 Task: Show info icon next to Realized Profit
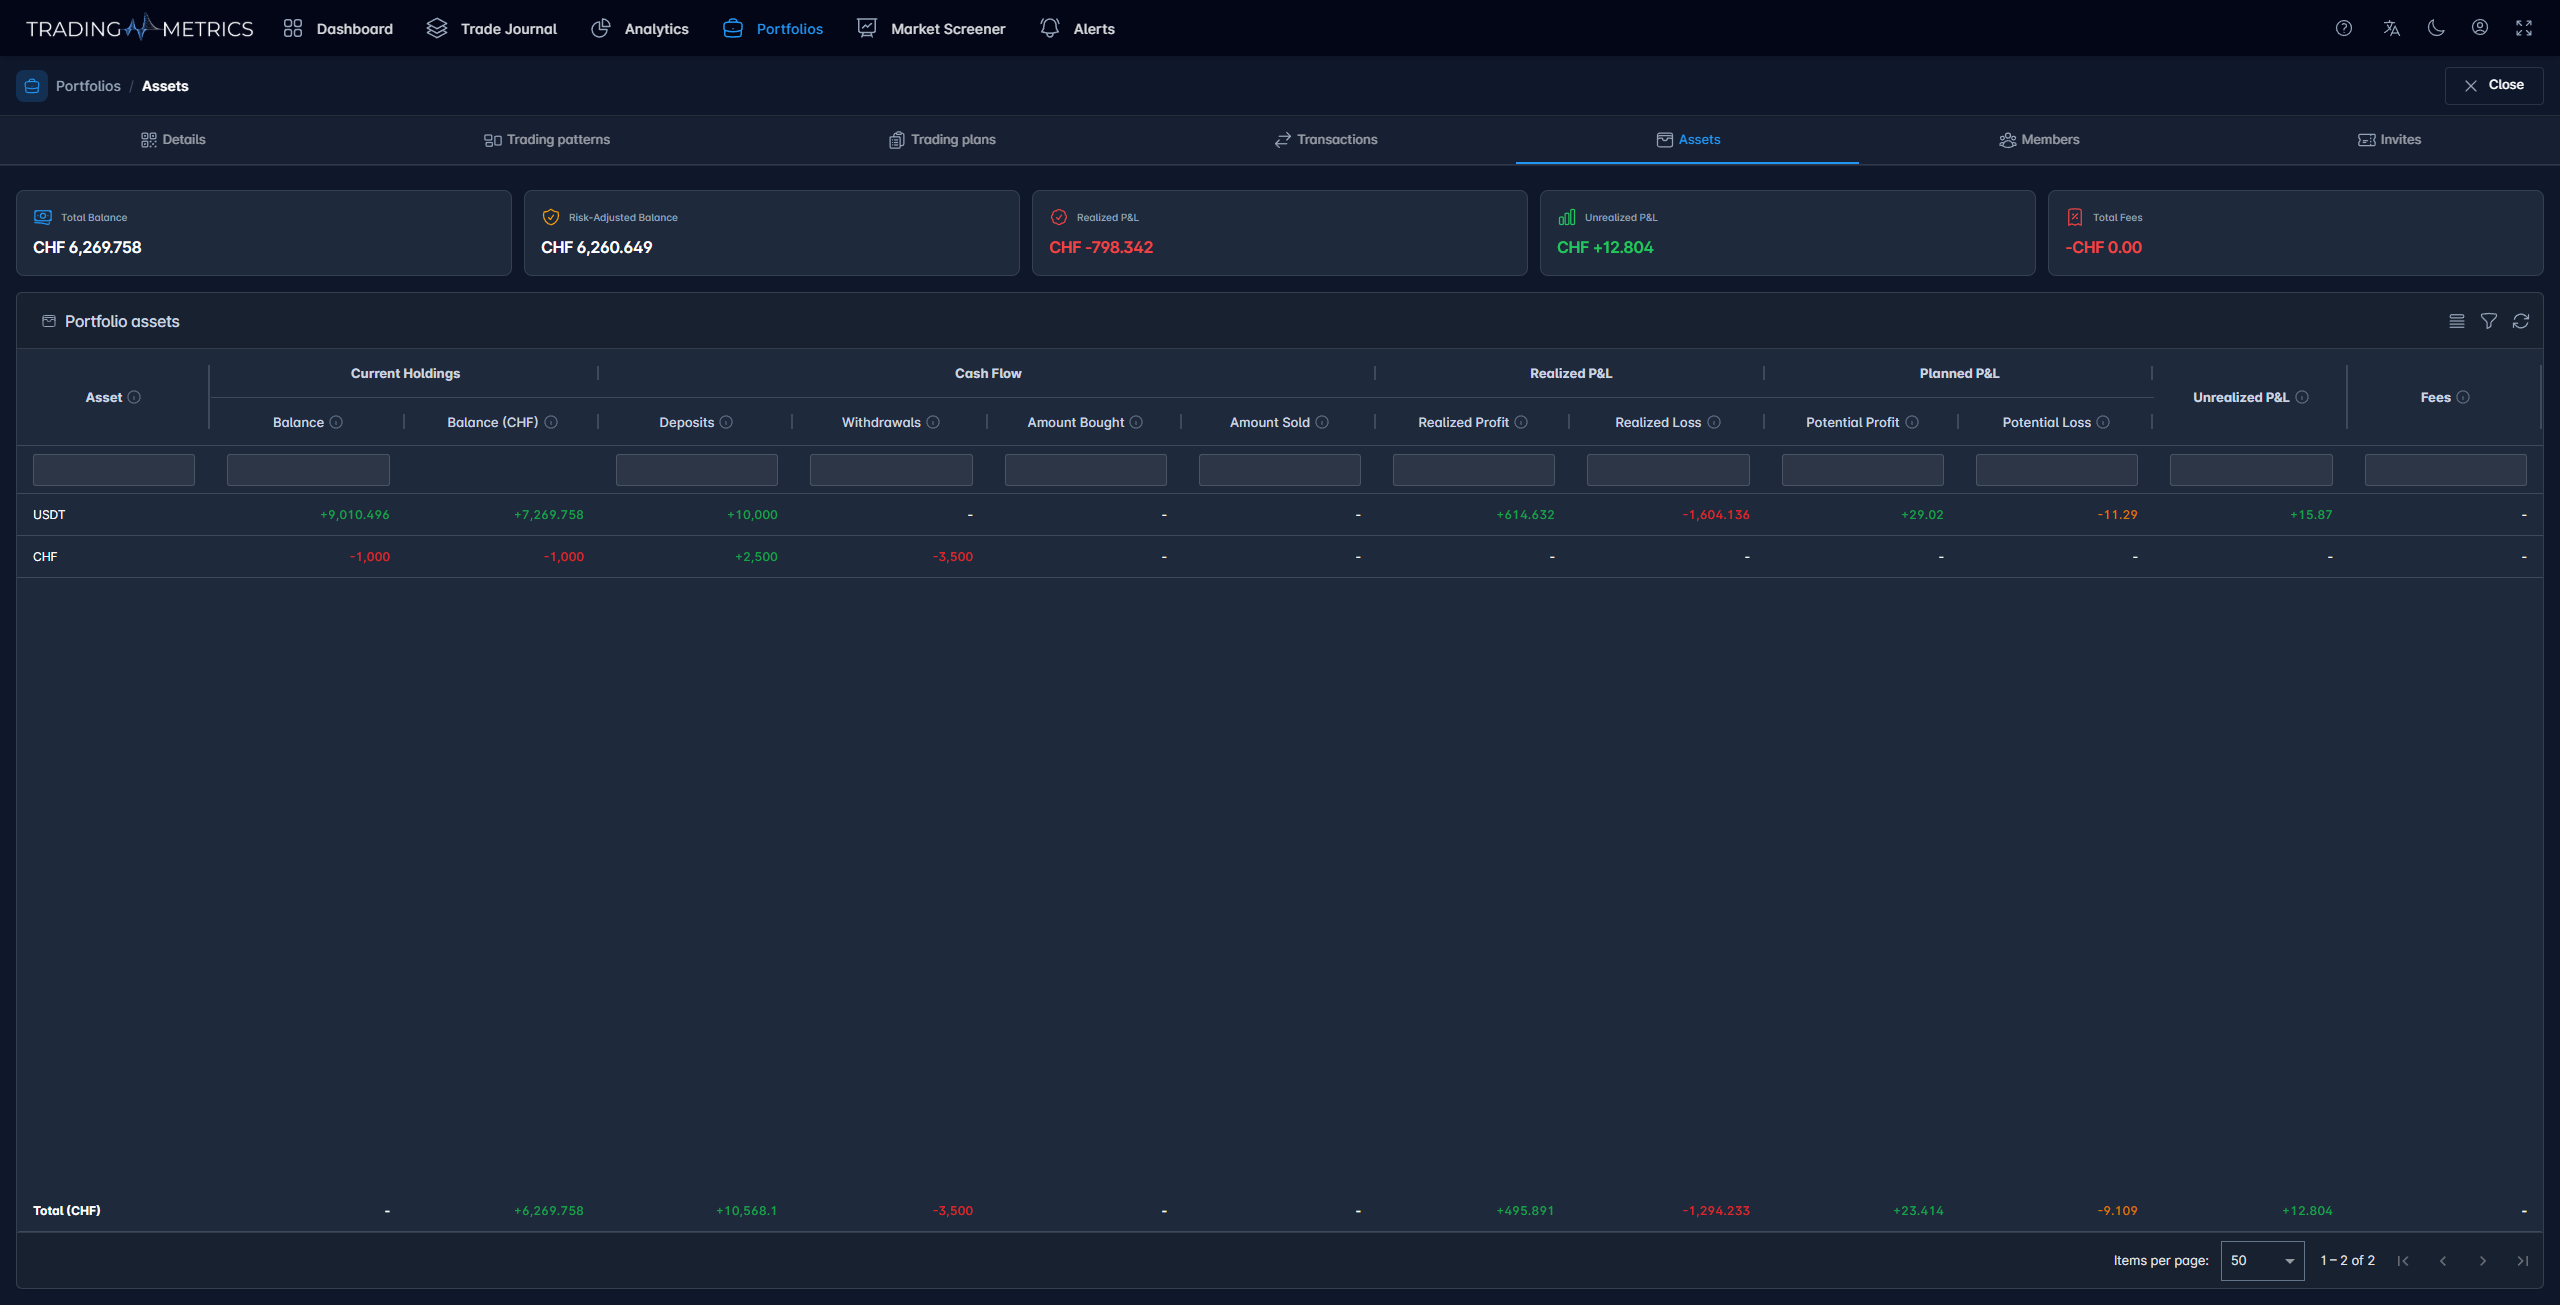click(x=1521, y=422)
